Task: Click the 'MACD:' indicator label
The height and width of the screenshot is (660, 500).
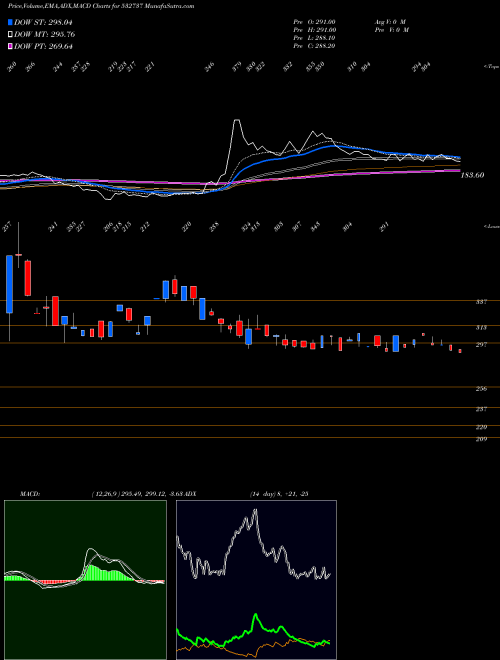Action: click(29, 494)
